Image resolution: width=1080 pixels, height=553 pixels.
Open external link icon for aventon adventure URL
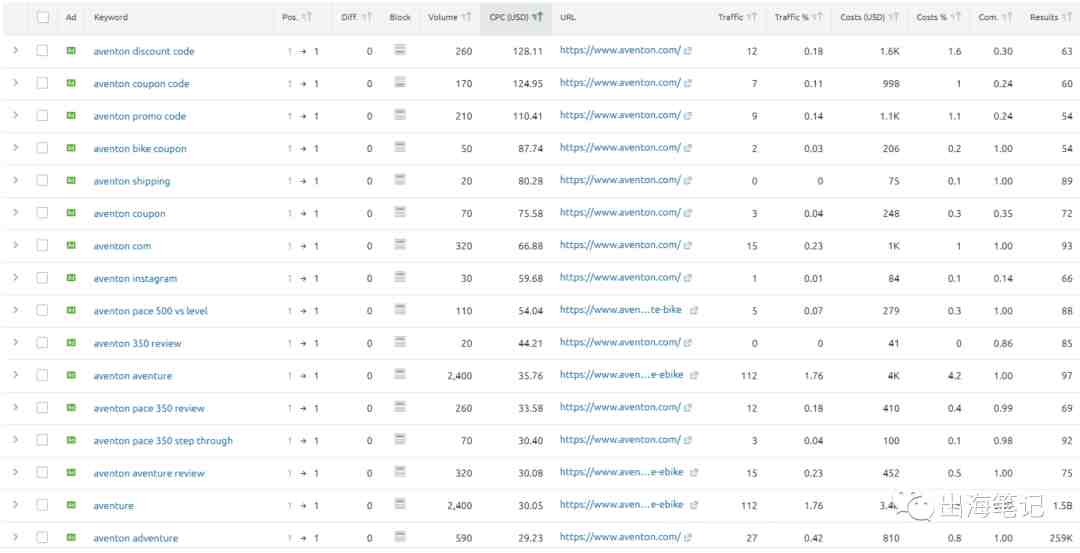coord(687,537)
